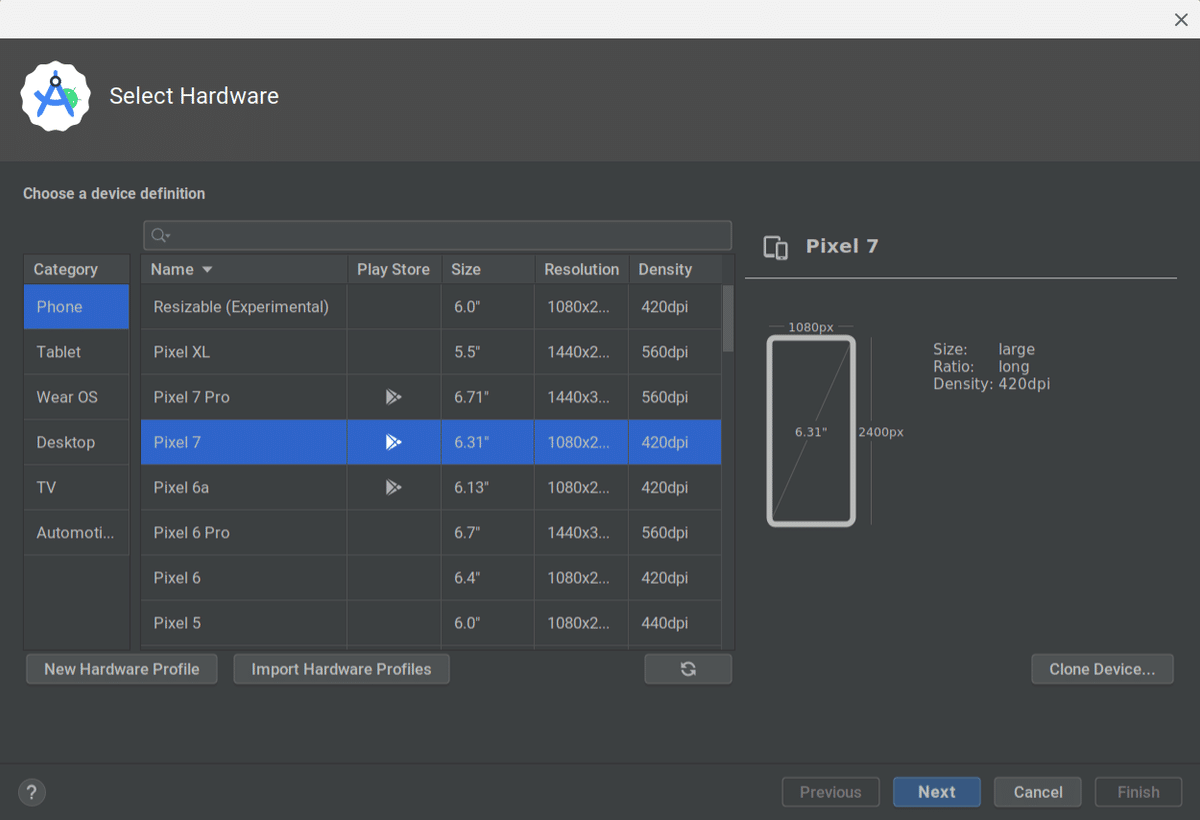Click the Name column sort arrow
Image resolution: width=1200 pixels, height=820 pixels.
coord(208,270)
